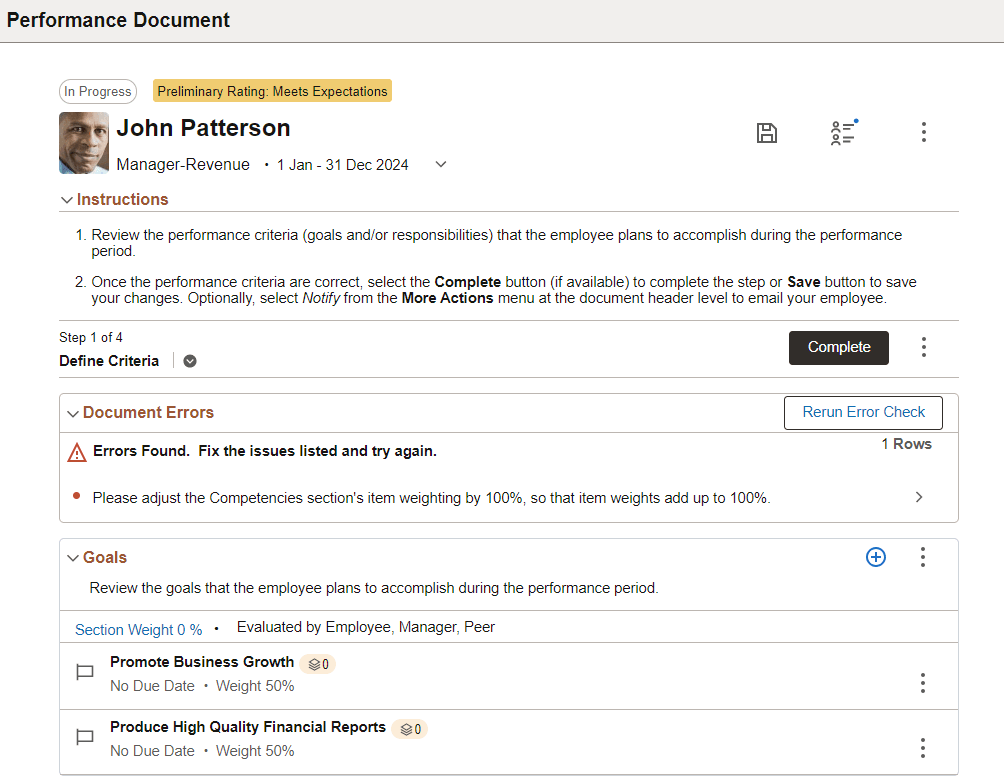Screen dimensions: 1004x784
Task: Open the review period dropdown beside 1 Jan - 31 Dec 2024
Action: tap(440, 164)
